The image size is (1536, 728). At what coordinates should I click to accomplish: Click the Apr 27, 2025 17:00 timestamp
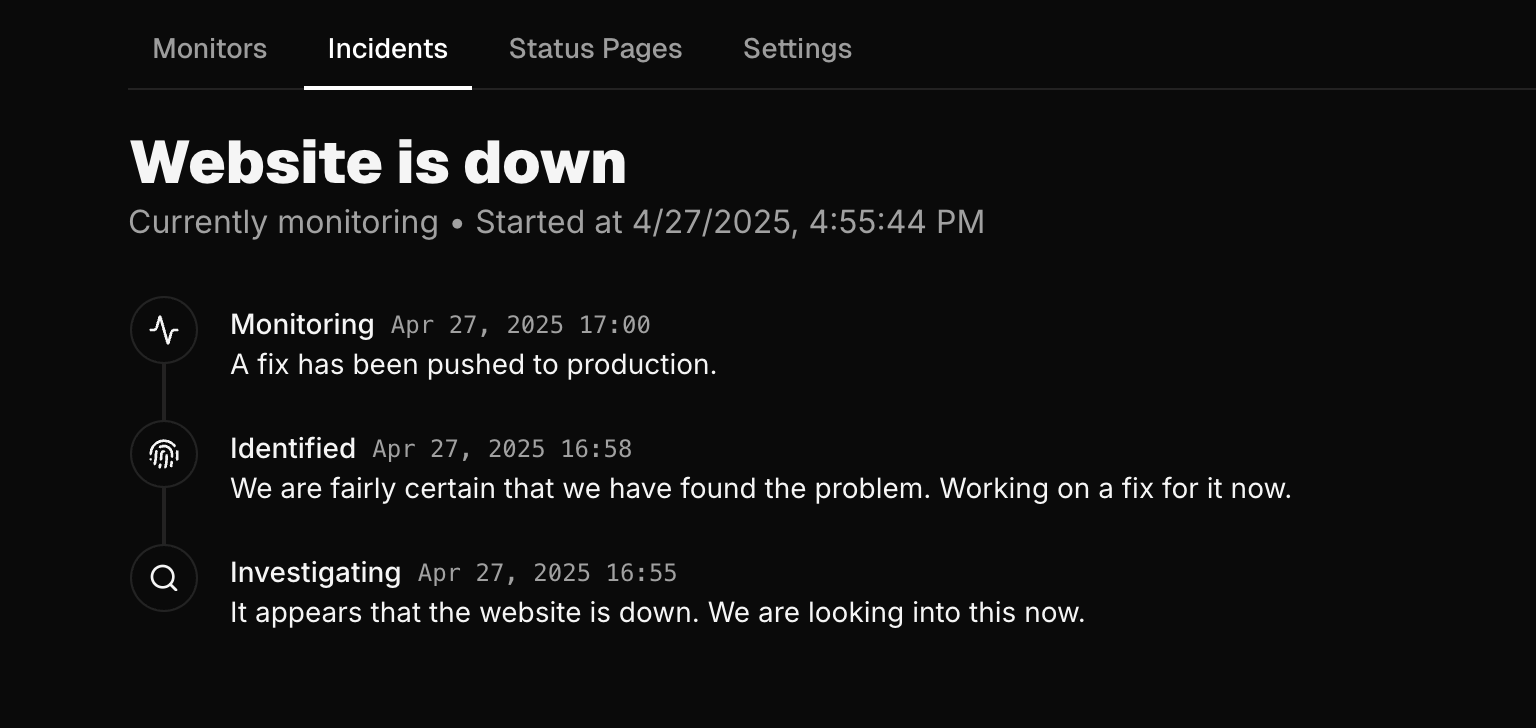coord(521,325)
